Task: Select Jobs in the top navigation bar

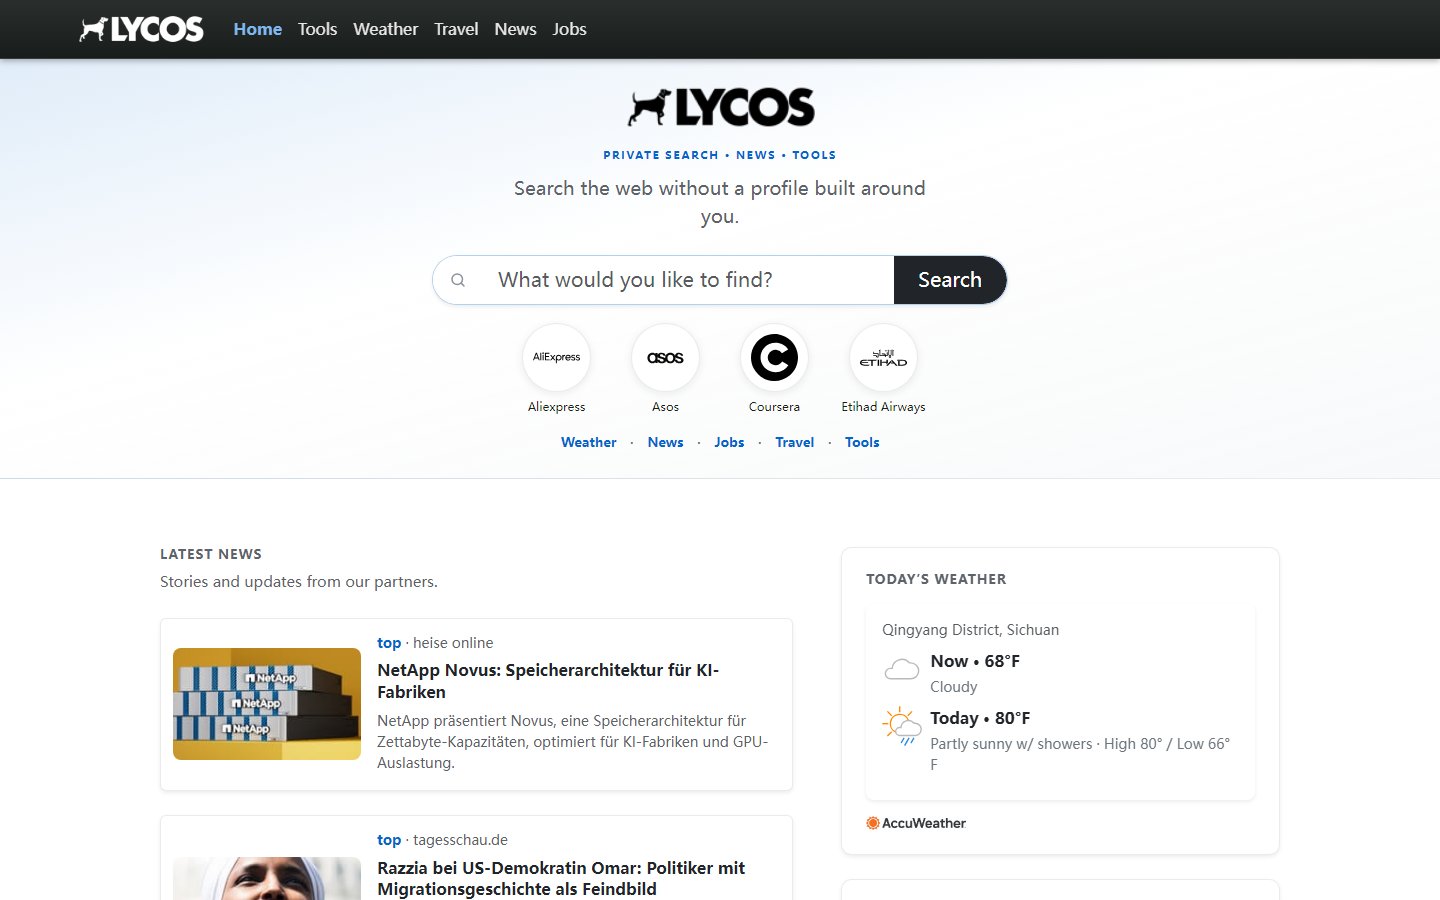Action: (x=569, y=29)
